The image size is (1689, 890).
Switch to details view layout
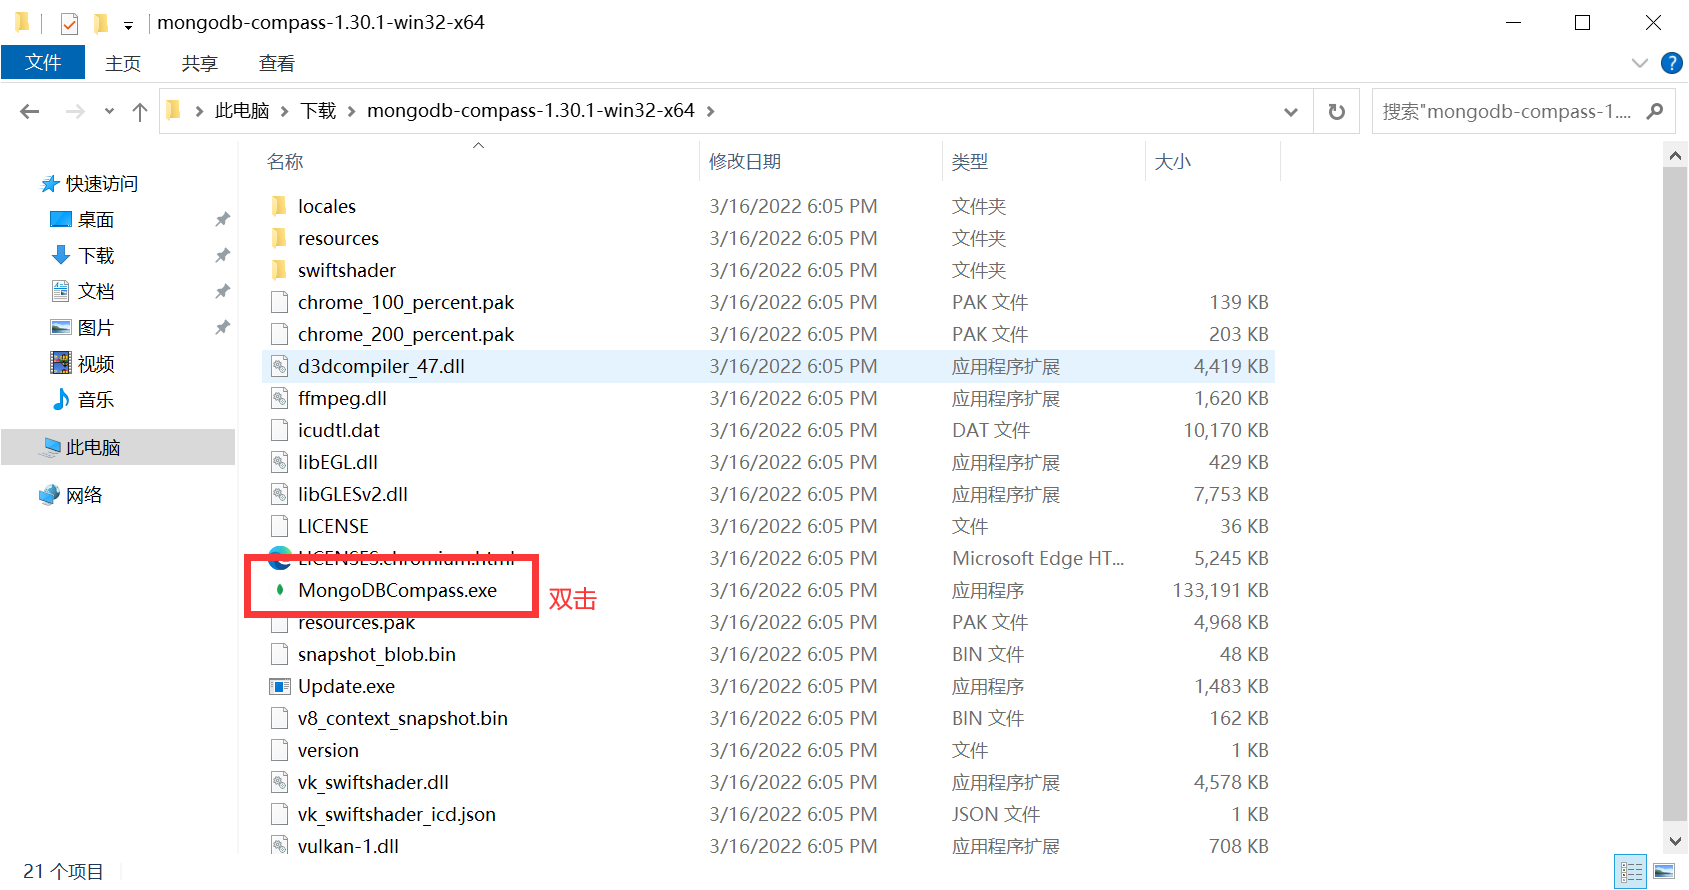click(x=1631, y=871)
